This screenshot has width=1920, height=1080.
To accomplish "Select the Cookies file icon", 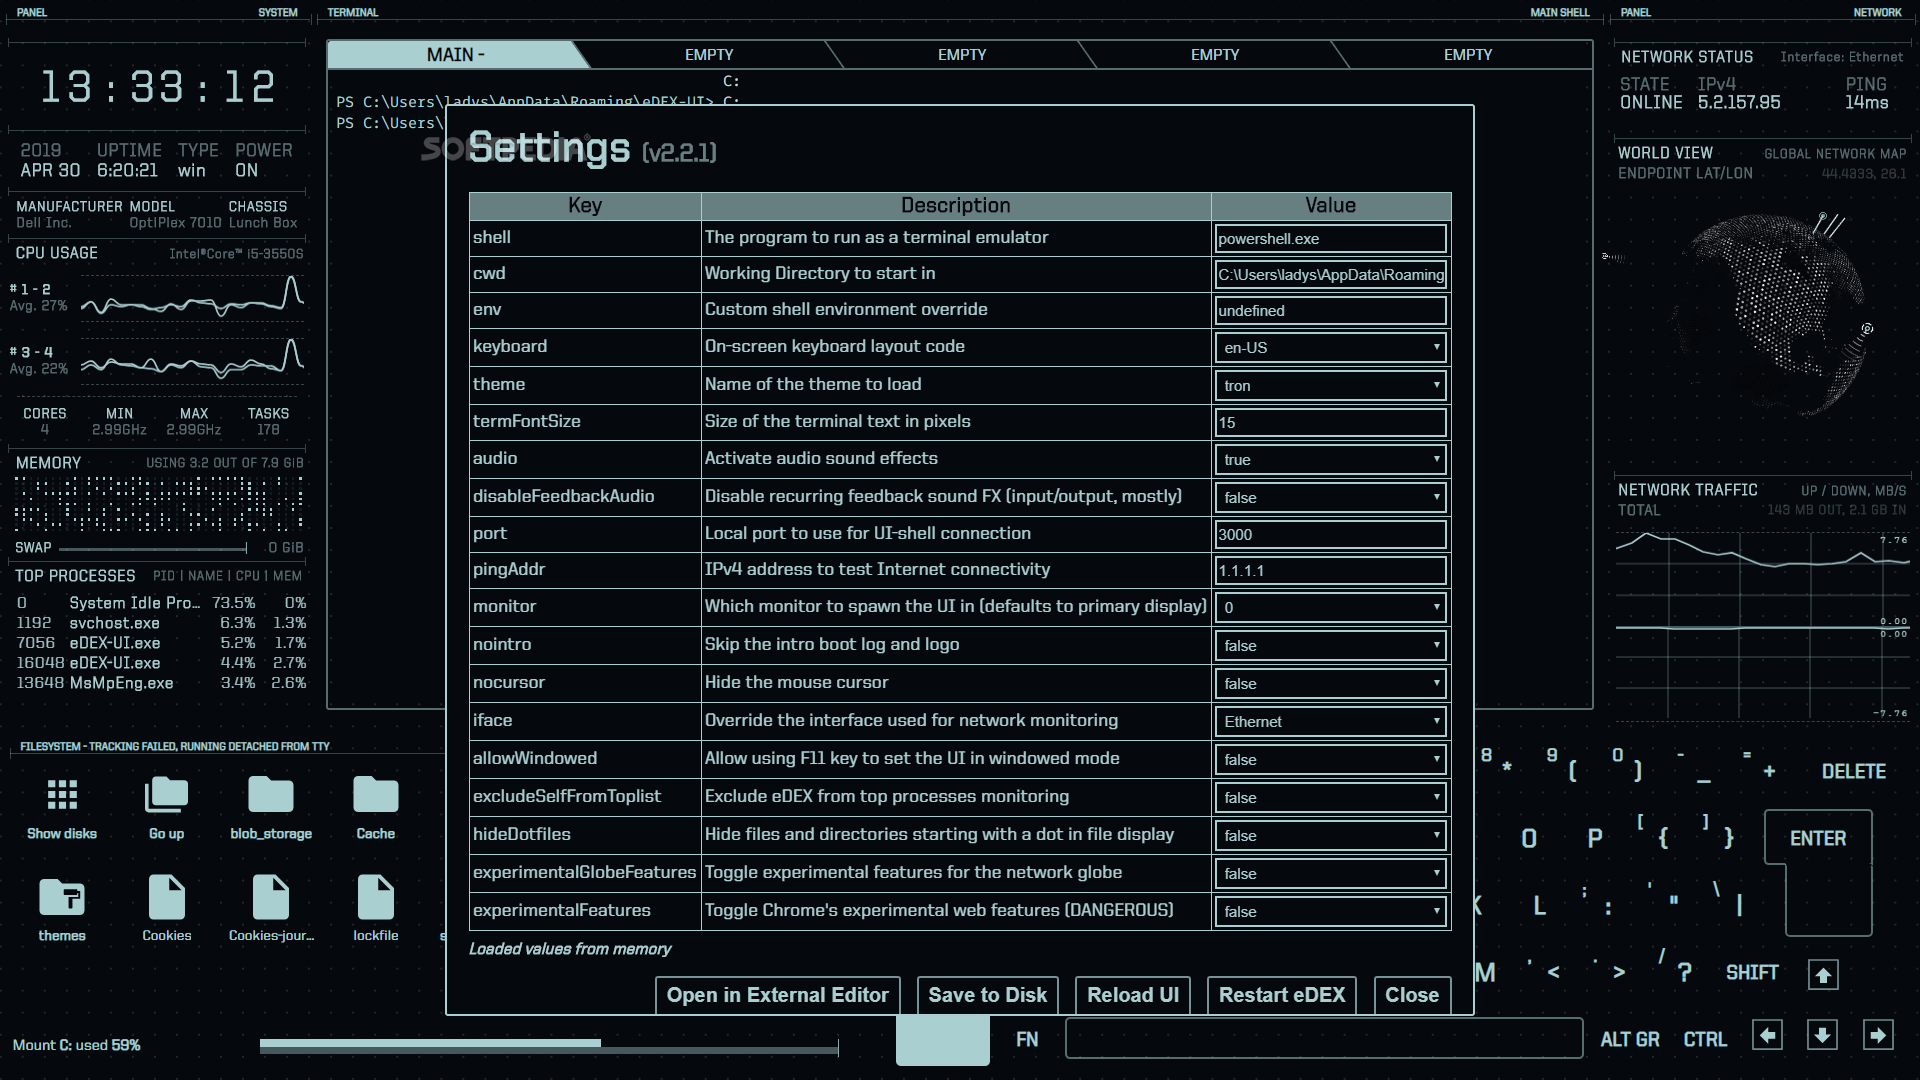I will pyautogui.click(x=166, y=910).
